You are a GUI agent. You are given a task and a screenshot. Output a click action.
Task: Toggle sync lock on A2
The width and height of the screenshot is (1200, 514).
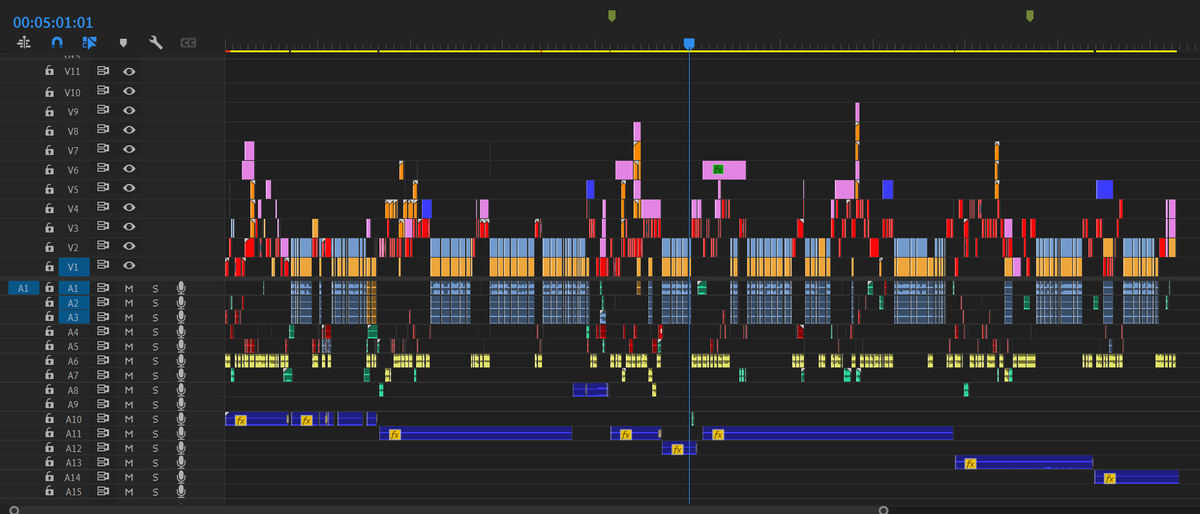click(102, 302)
